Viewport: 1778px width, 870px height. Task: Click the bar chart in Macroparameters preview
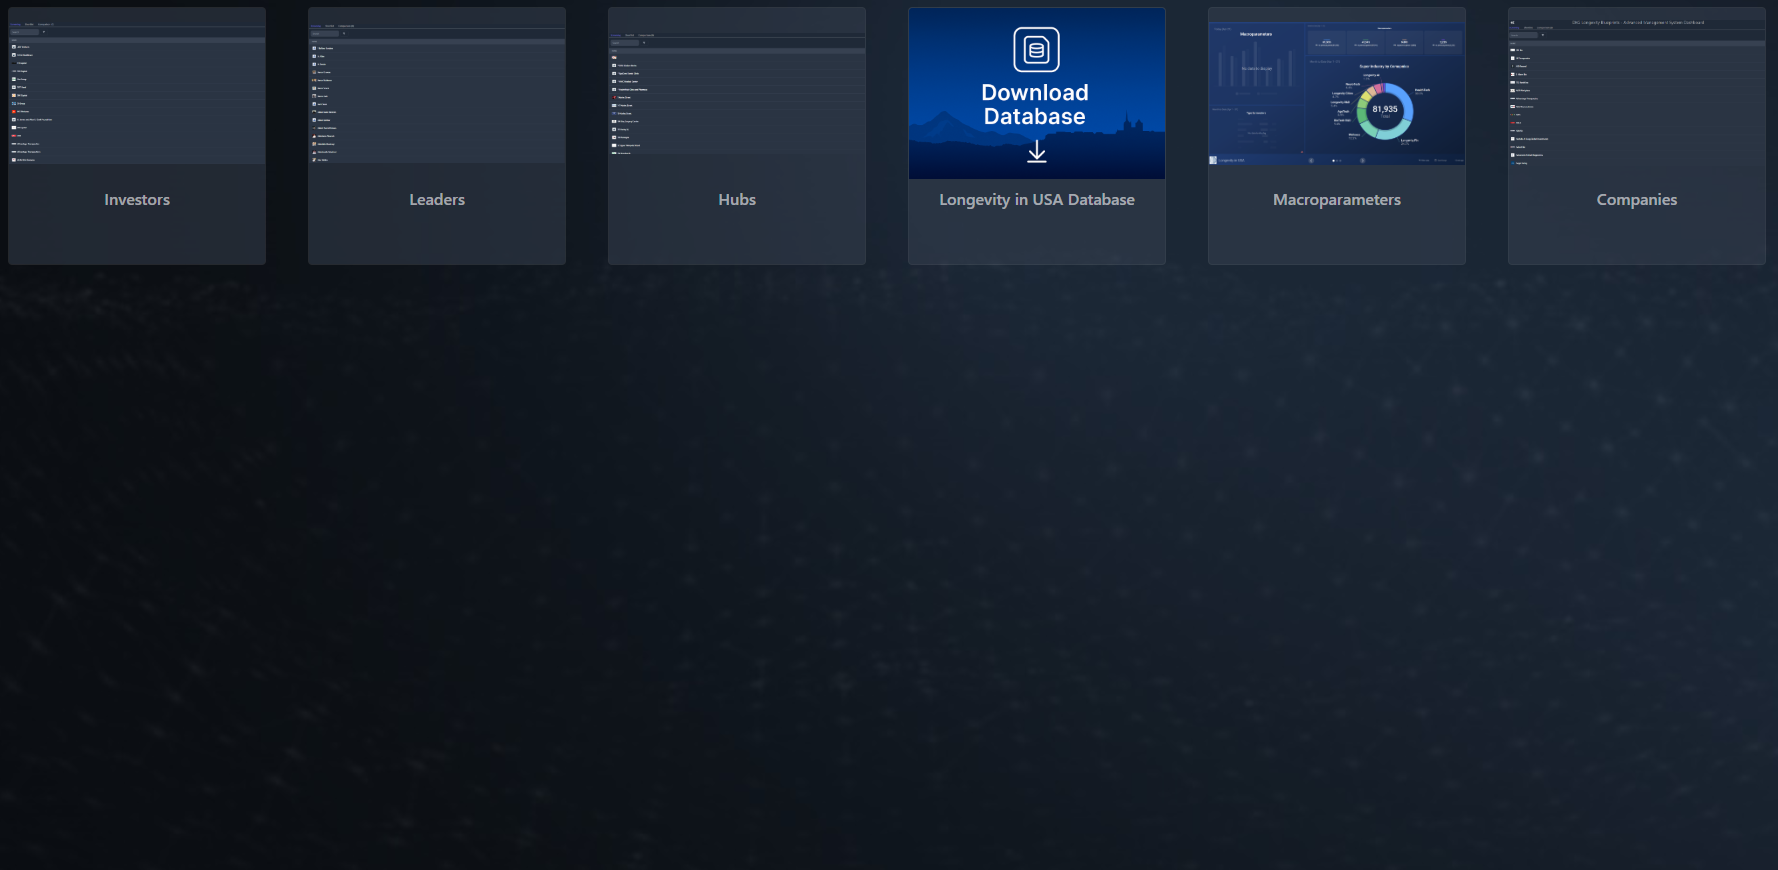pos(1256,68)
